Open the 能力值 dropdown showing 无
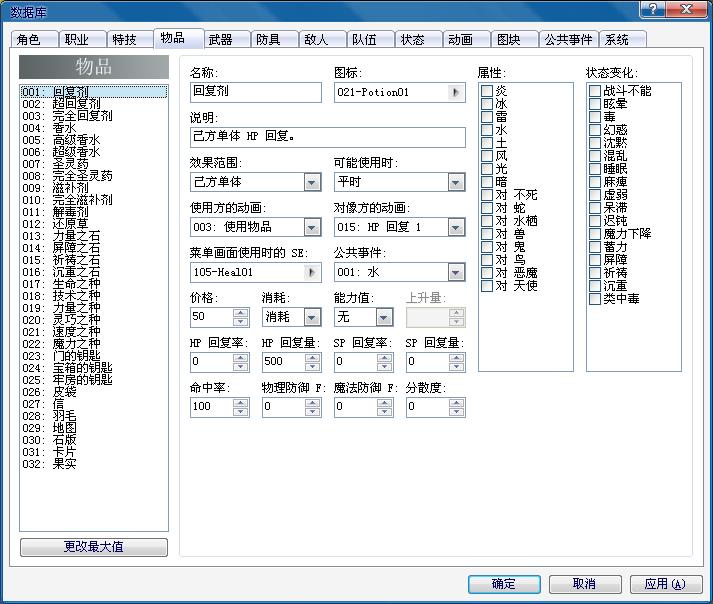Image resolution: width=713 pixels, height=604 pixels. (384, 317)
